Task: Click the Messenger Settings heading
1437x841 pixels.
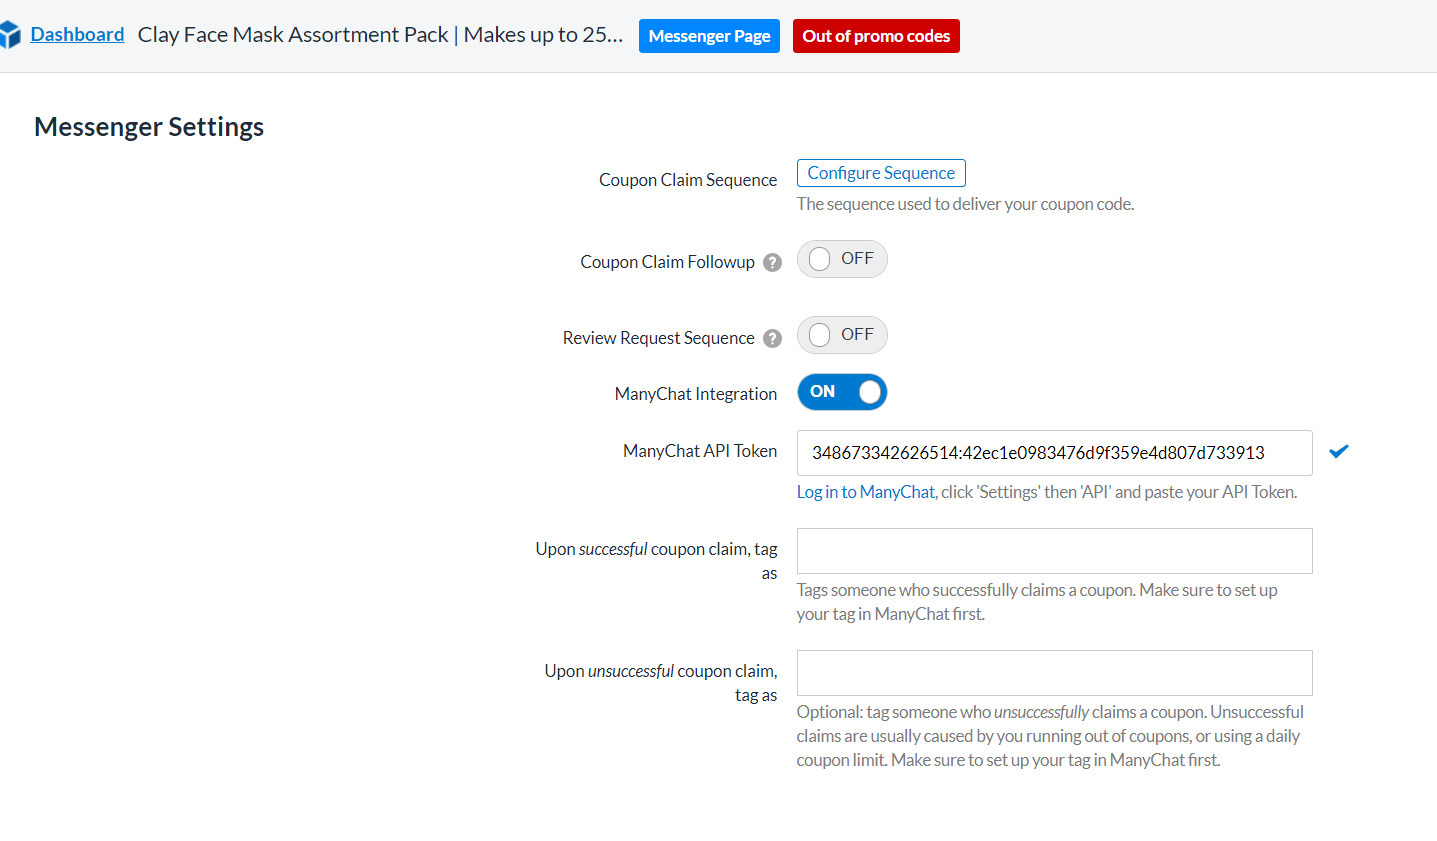Action: coord(149,127)
